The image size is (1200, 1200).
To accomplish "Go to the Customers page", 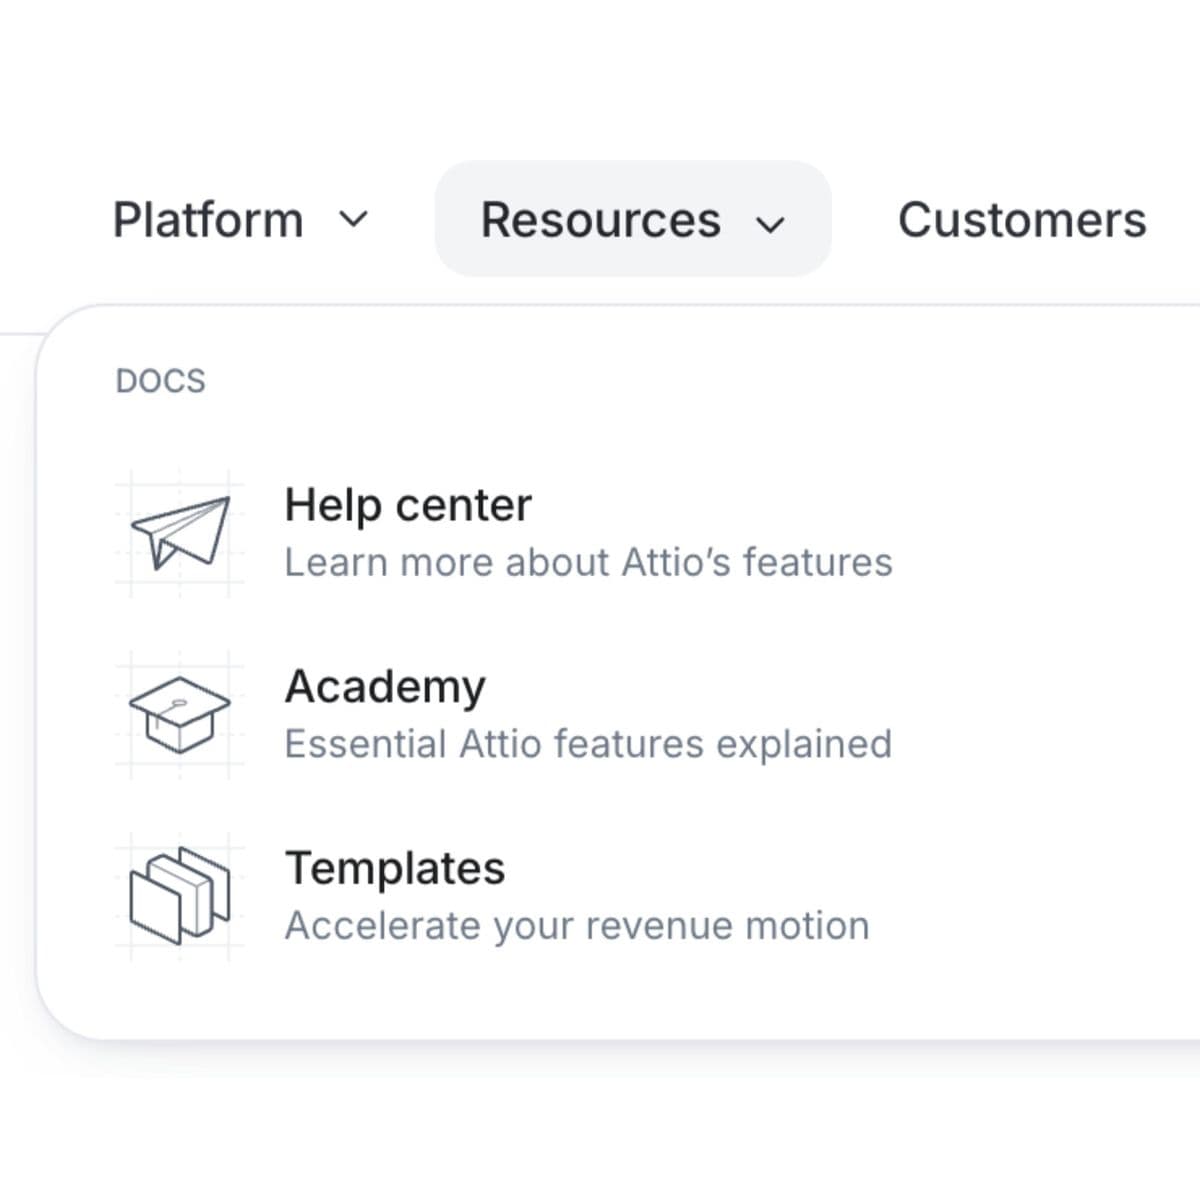I will [1022, 219].
